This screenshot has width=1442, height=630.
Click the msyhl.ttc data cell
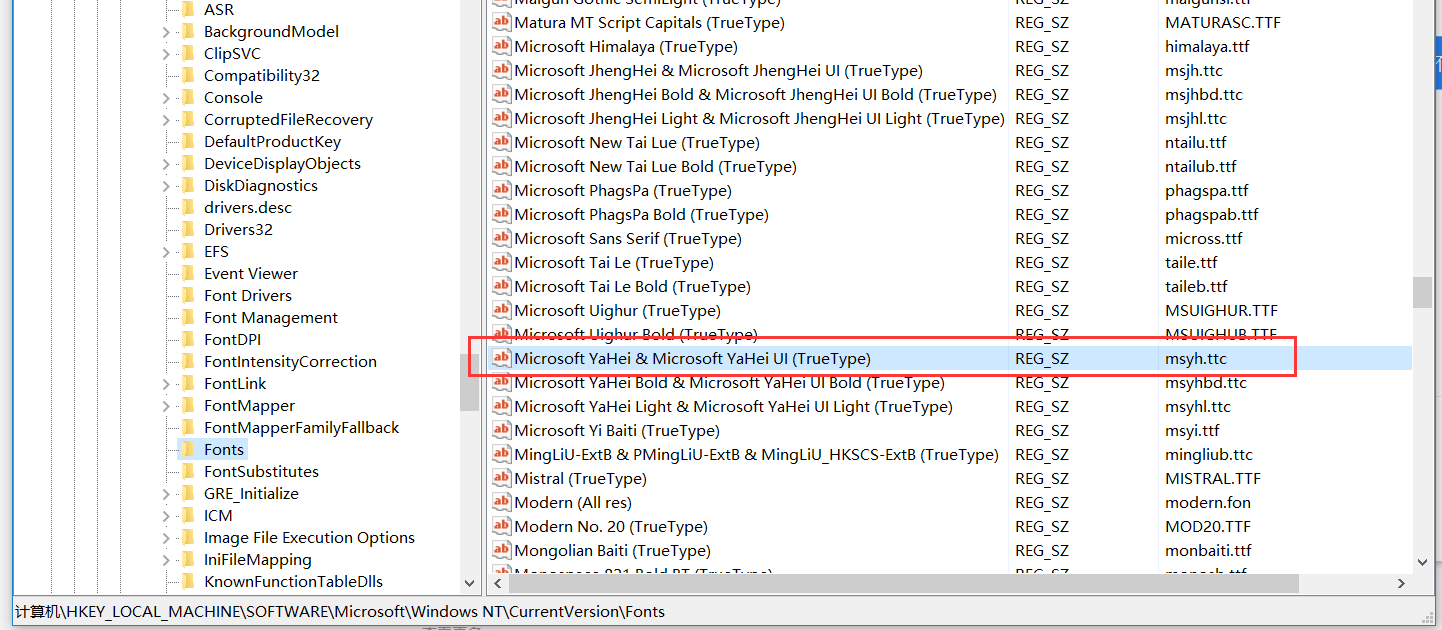(1197, 407)
